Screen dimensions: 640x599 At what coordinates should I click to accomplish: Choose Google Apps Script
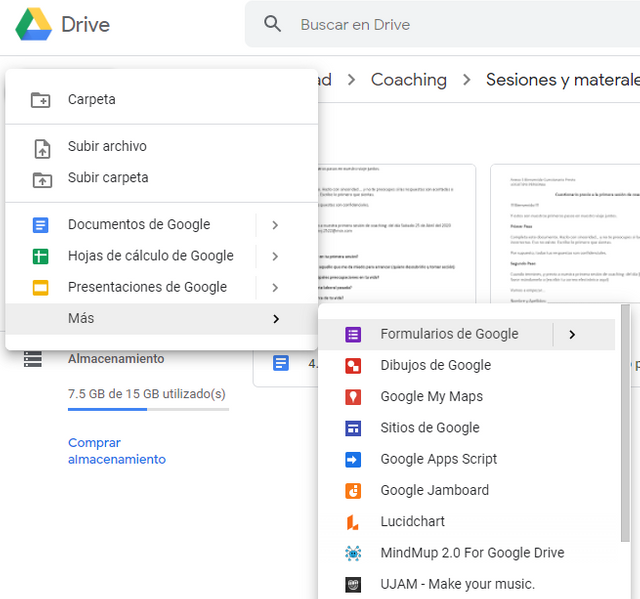point(467,459)
